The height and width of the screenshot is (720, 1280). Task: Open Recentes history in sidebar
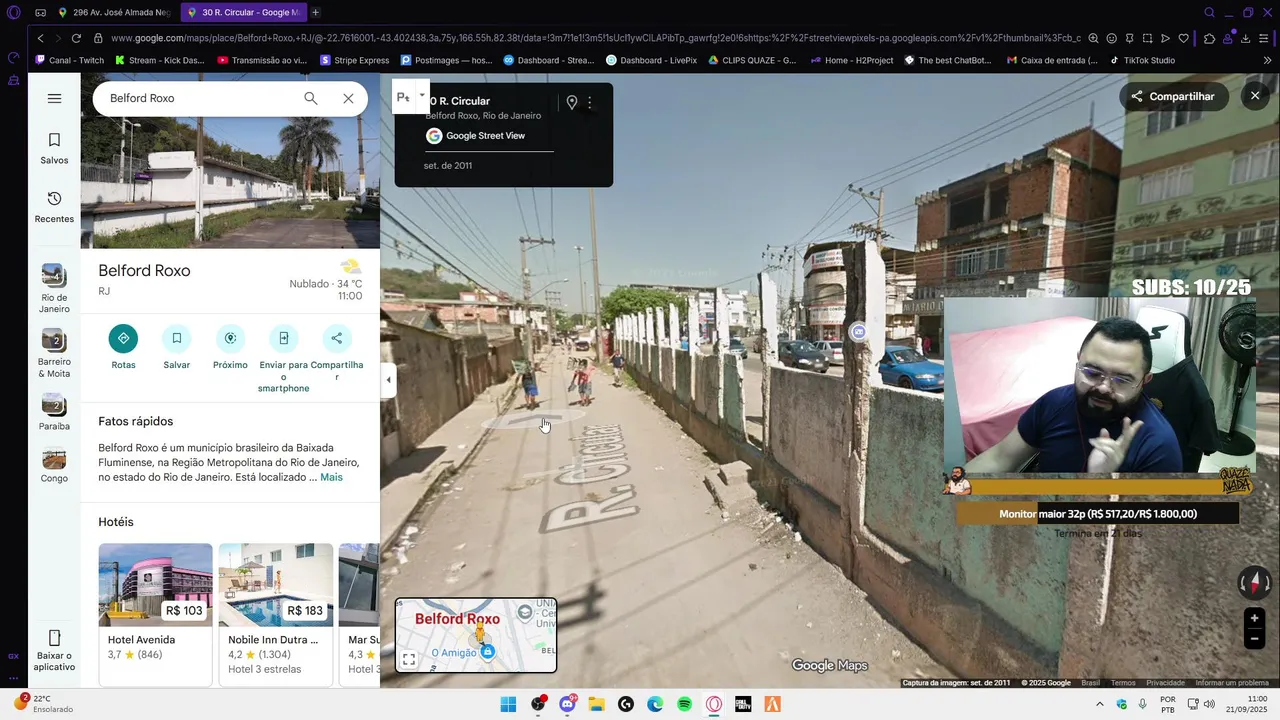(x=54, y=207)
